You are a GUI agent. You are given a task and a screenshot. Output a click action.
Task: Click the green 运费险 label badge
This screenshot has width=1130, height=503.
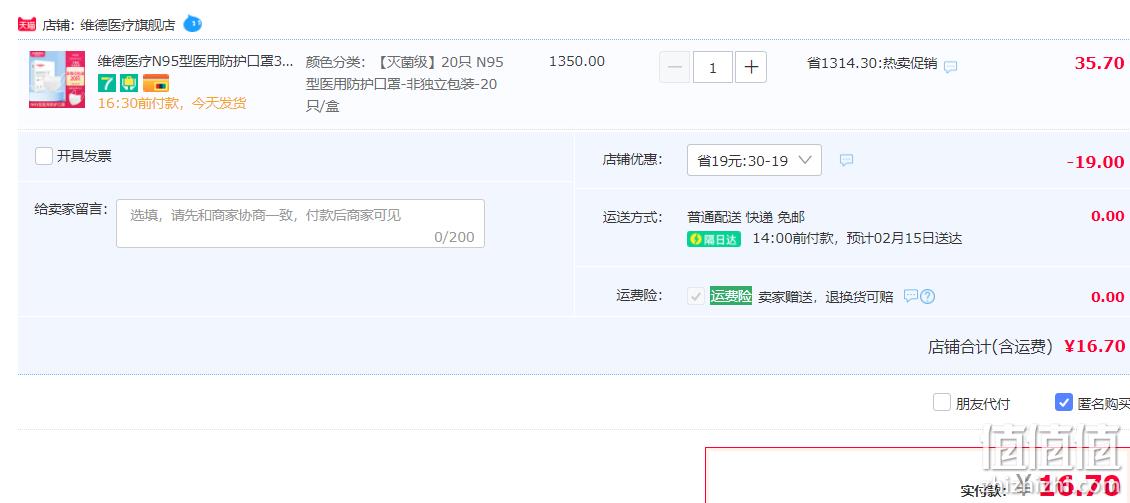coord(731,296)
